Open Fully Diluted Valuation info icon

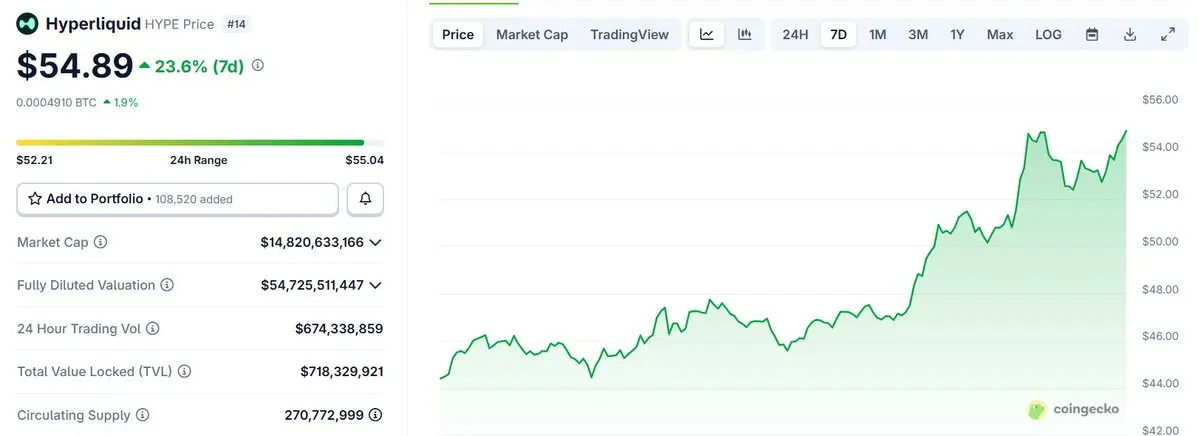pyautogui.click(x=167, y=285)
